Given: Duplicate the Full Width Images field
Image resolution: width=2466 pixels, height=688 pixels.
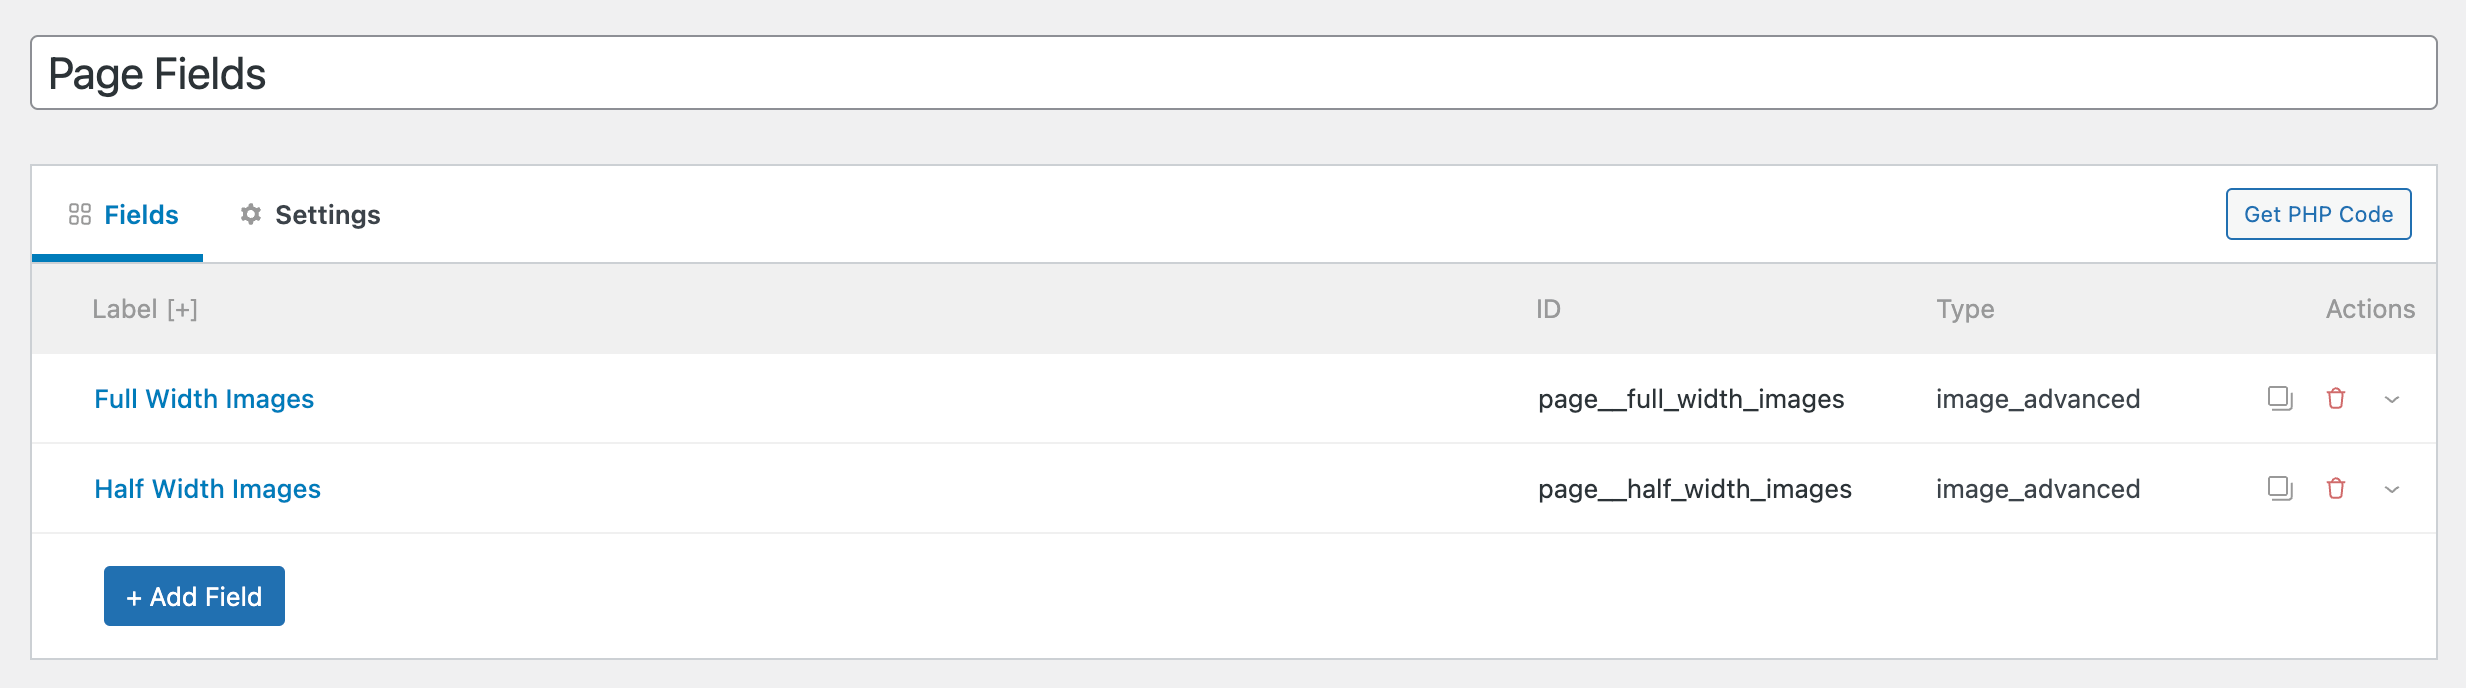Looking at the screenshot, I should (x=2280, y=398).
